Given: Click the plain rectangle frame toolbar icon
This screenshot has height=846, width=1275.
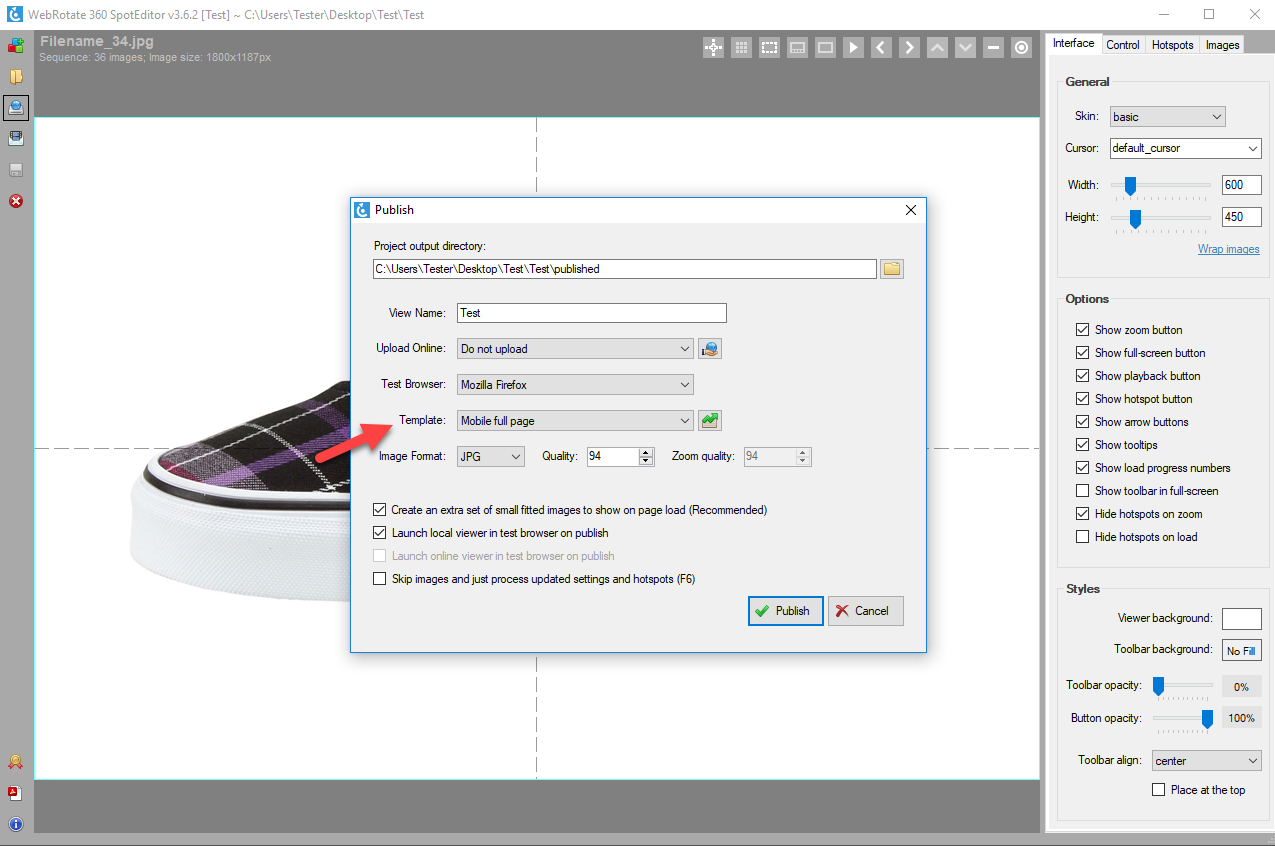Looking at the screenshot, I should [x=825, y=47].
